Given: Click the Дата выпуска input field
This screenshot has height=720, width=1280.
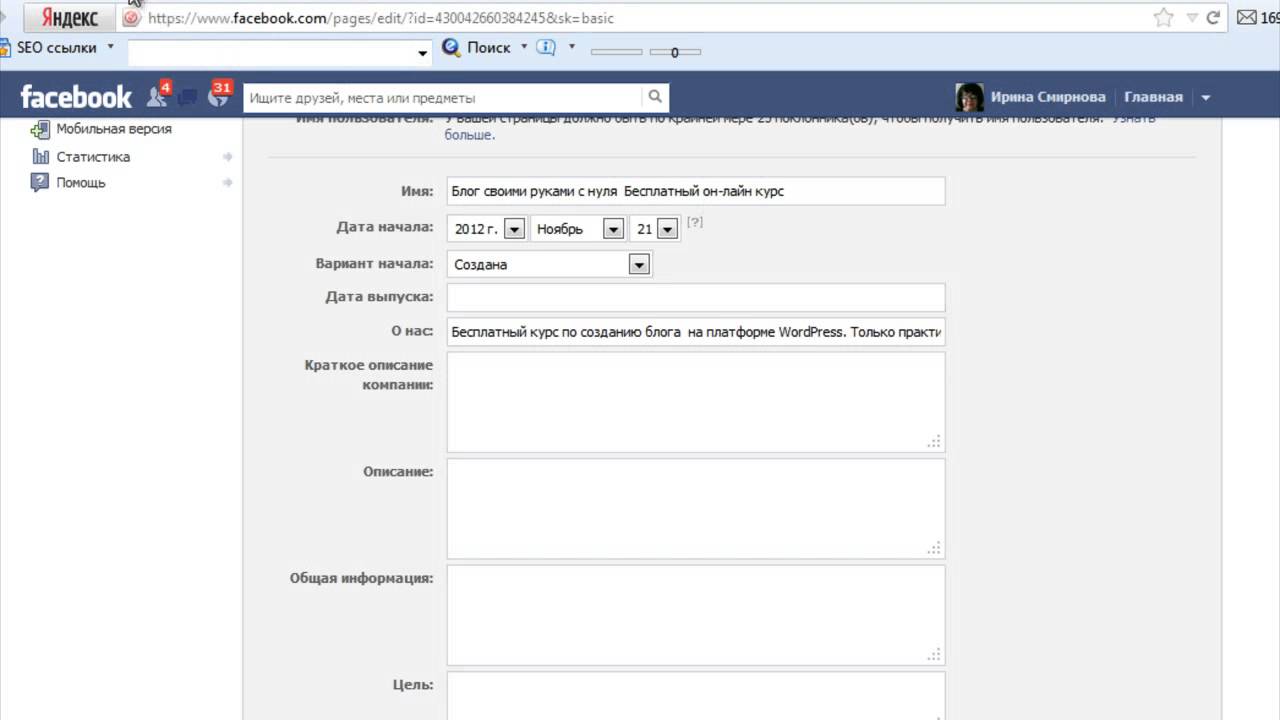Looking at the screenshot, I should tap(696, 297).
